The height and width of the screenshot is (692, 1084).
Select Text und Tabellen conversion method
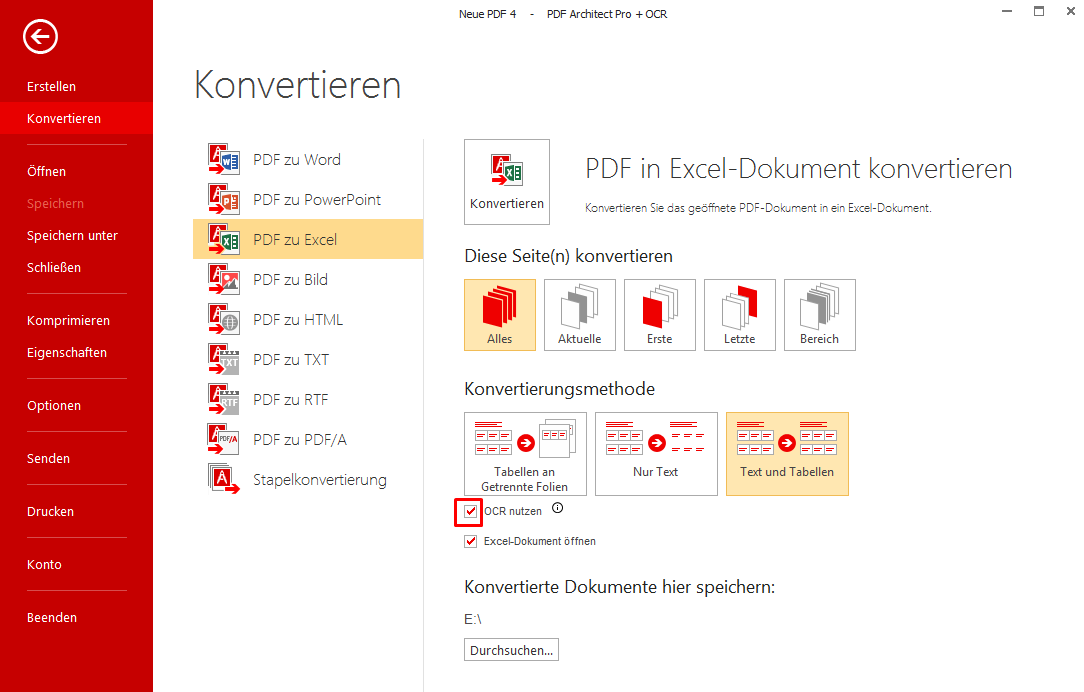coord(787,453)
